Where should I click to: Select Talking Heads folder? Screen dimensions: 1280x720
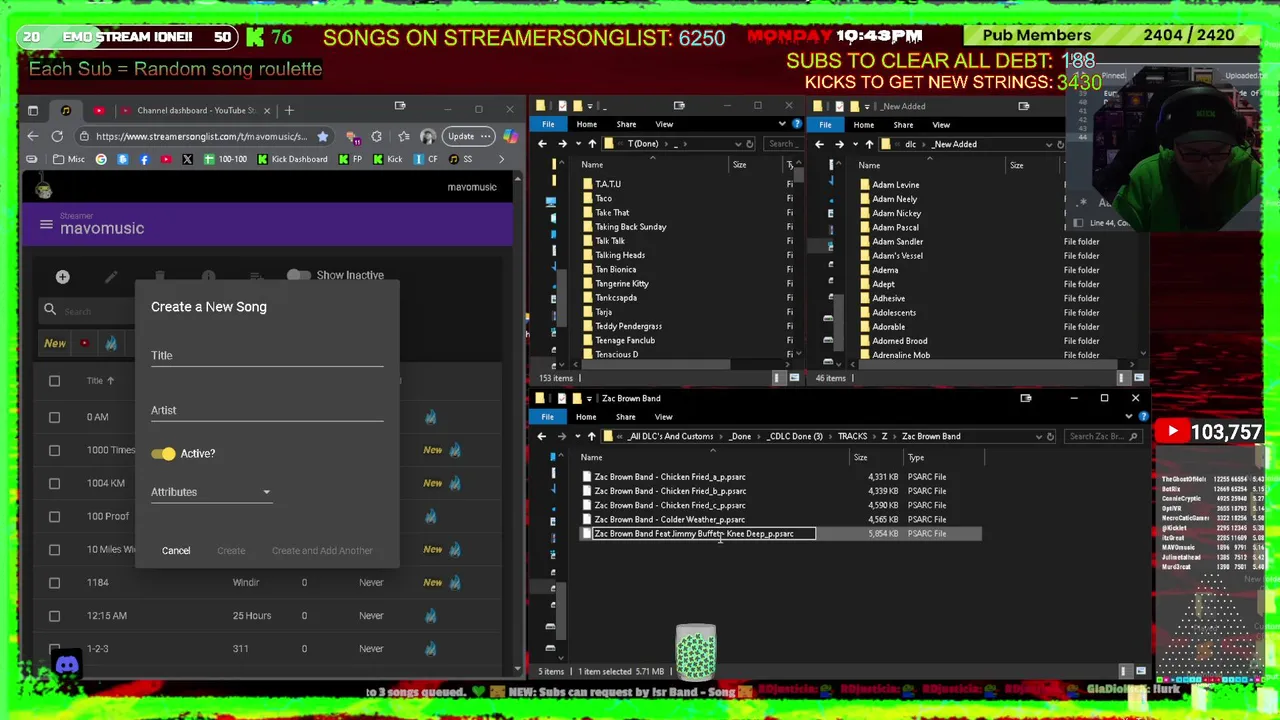coord(620,255)
